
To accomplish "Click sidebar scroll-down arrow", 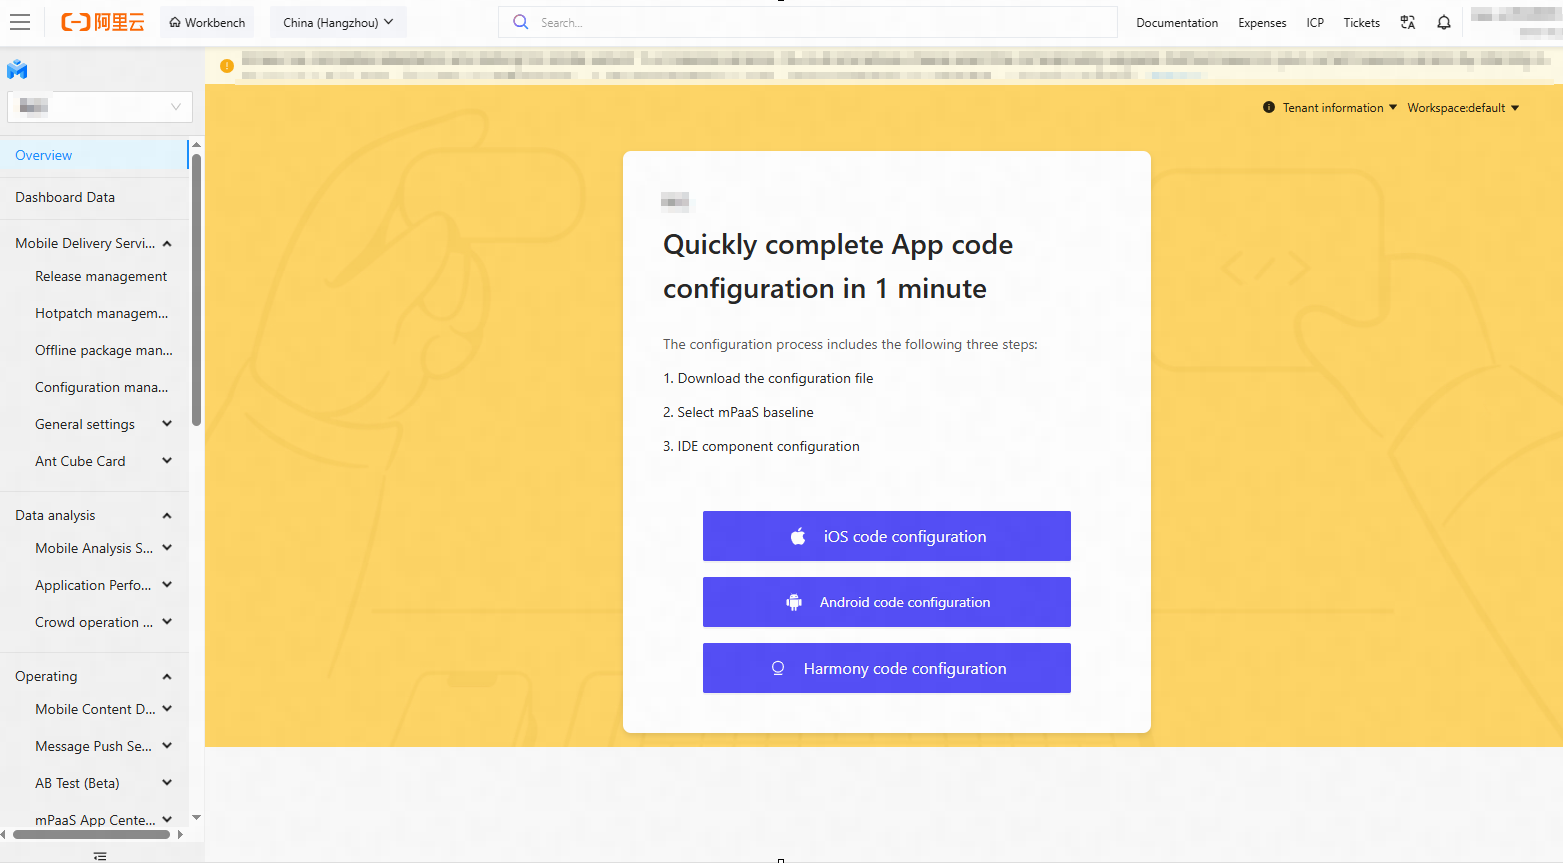I will 196,817.
